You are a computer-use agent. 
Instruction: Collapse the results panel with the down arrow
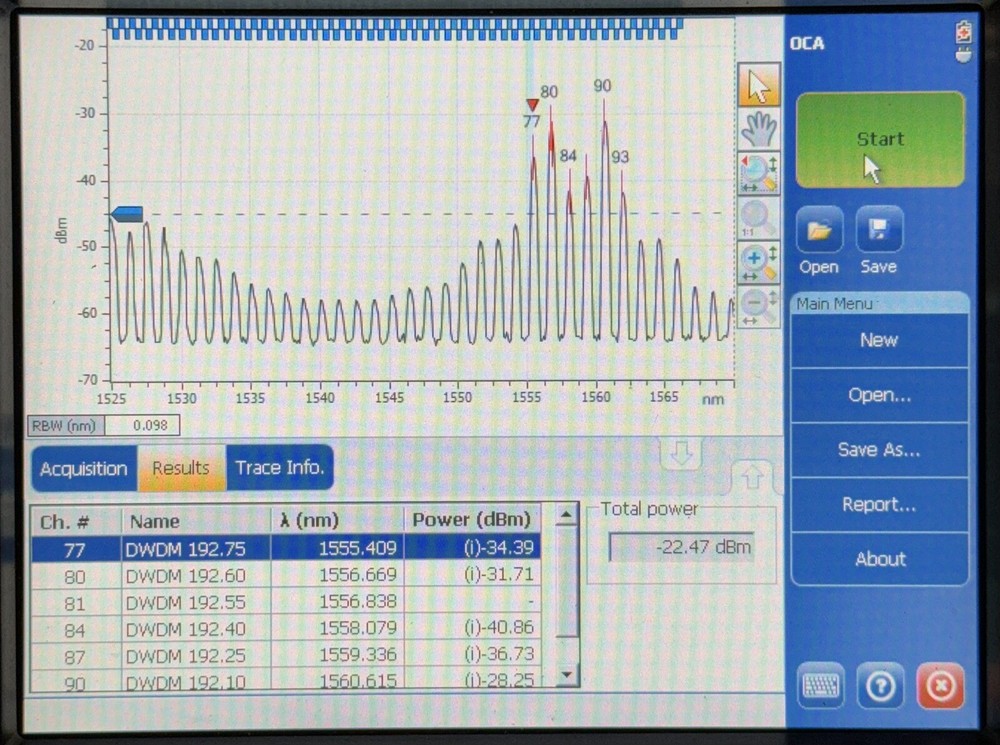click(681, 452)
